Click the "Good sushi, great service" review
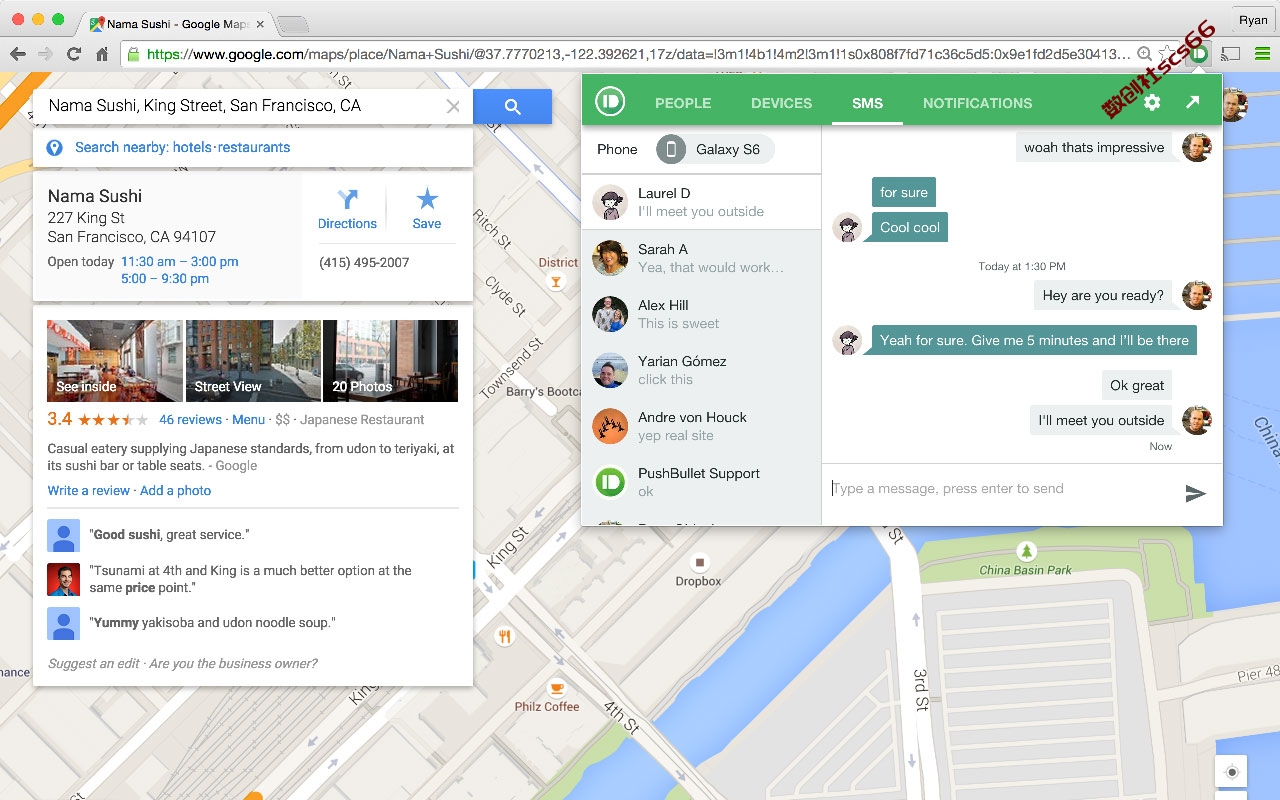1280x800 pixels. 169,535
